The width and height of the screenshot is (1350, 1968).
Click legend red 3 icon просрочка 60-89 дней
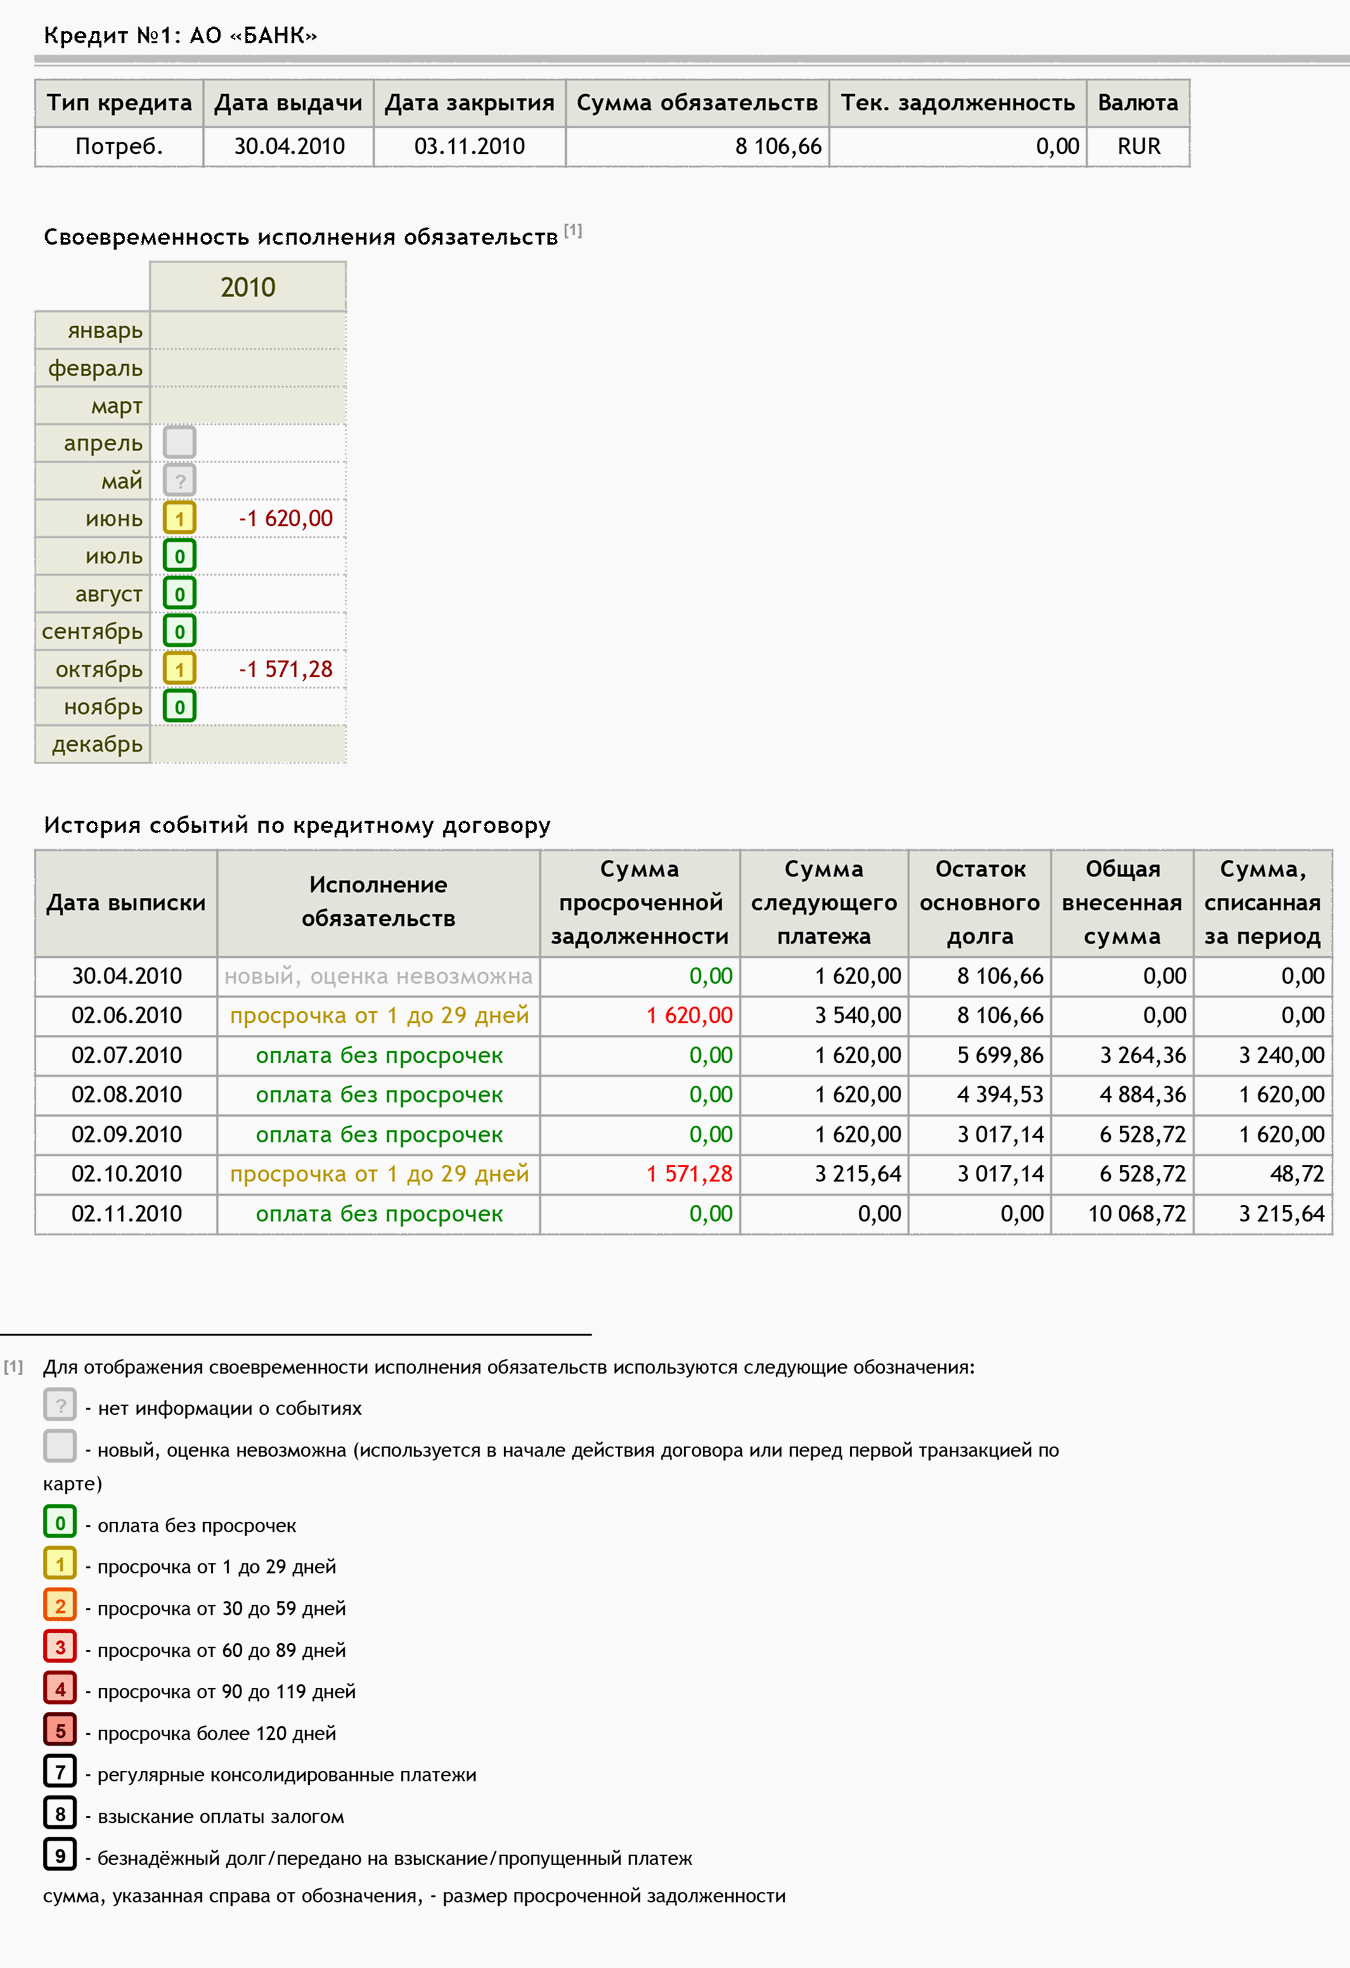tap(60, 1647)
